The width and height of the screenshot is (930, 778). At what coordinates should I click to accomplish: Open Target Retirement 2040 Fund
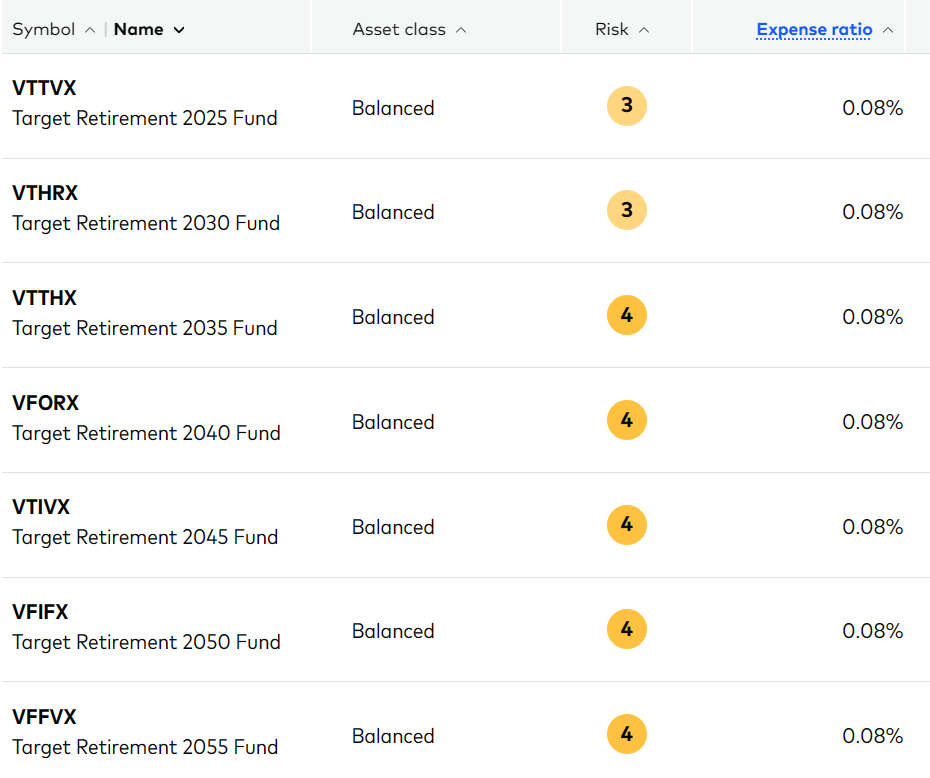tap(146, 433)
